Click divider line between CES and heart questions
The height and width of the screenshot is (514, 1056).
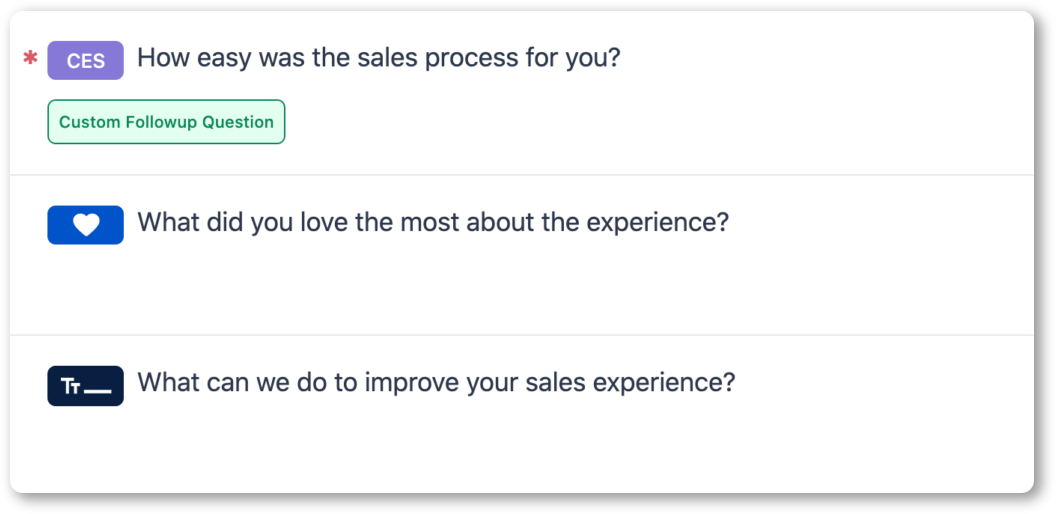[x=522, y=174]
